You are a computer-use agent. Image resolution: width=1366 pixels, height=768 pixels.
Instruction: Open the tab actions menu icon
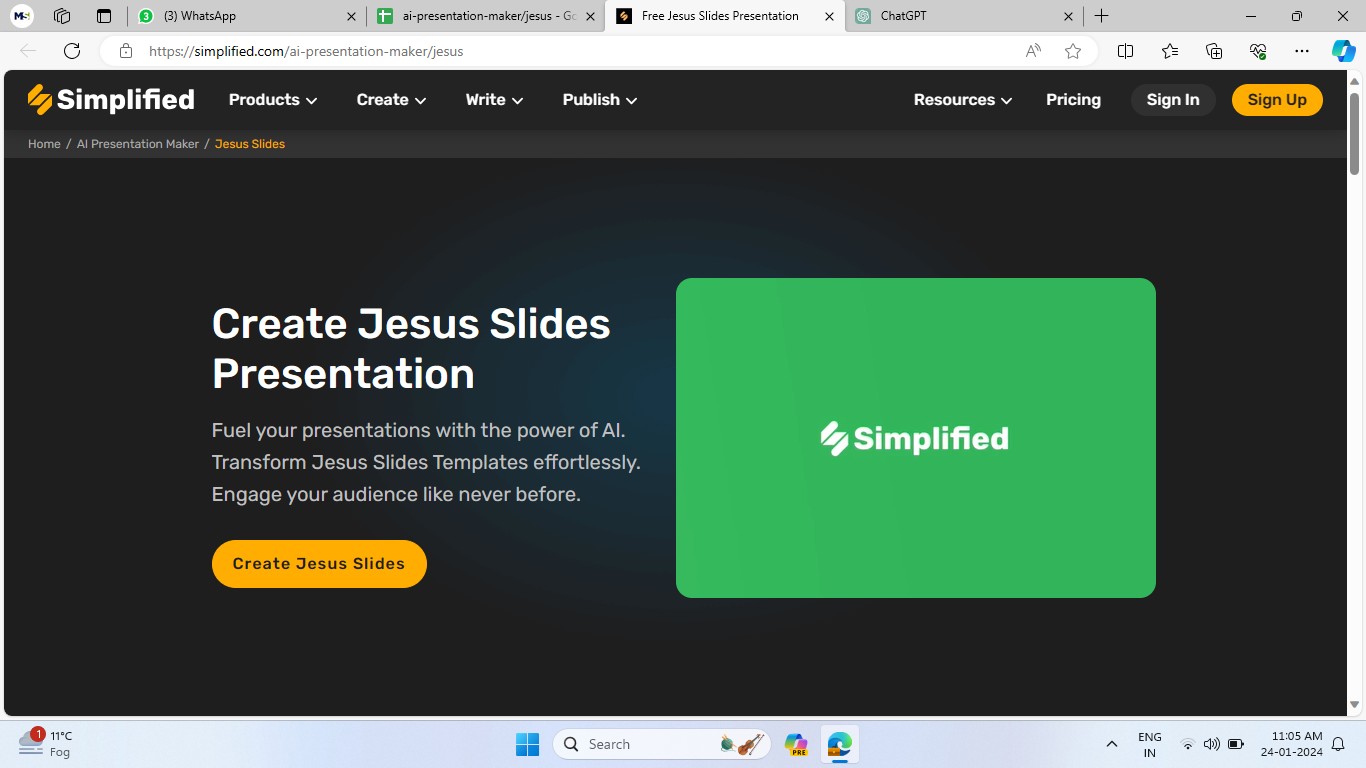click(104, 16)
